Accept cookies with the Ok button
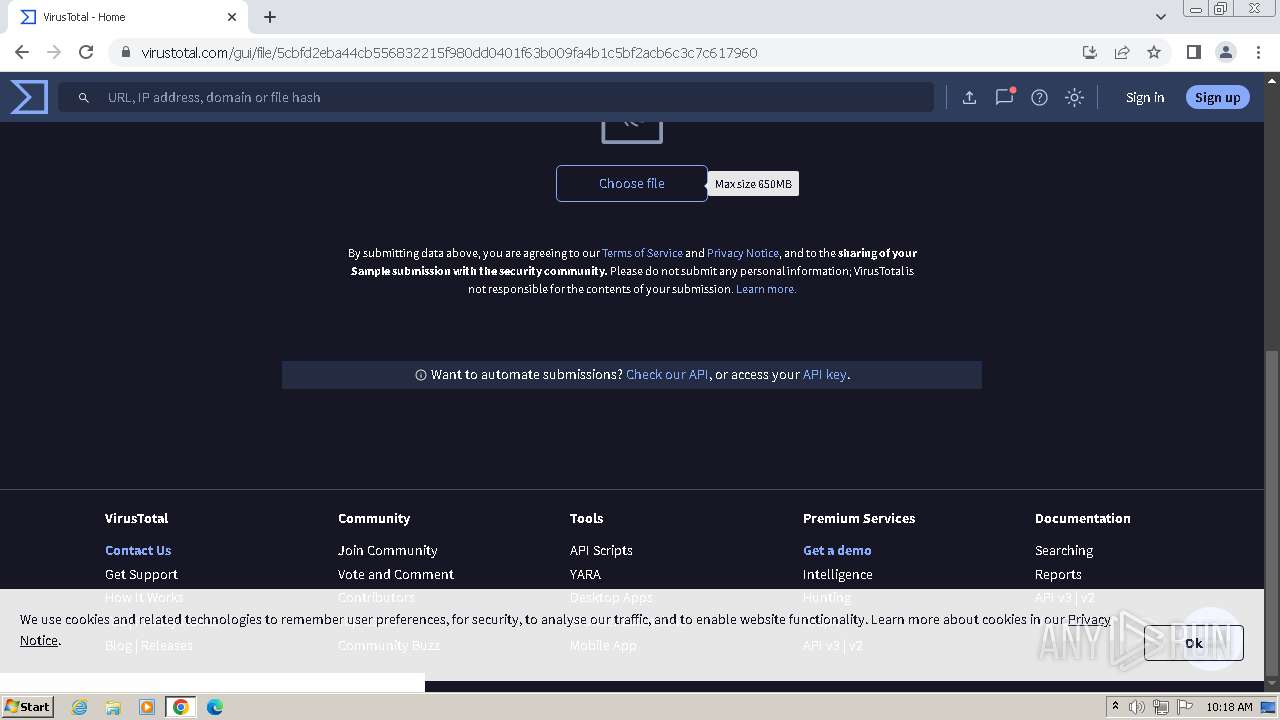The image size is (1280, 720). tap(1194, 643)
